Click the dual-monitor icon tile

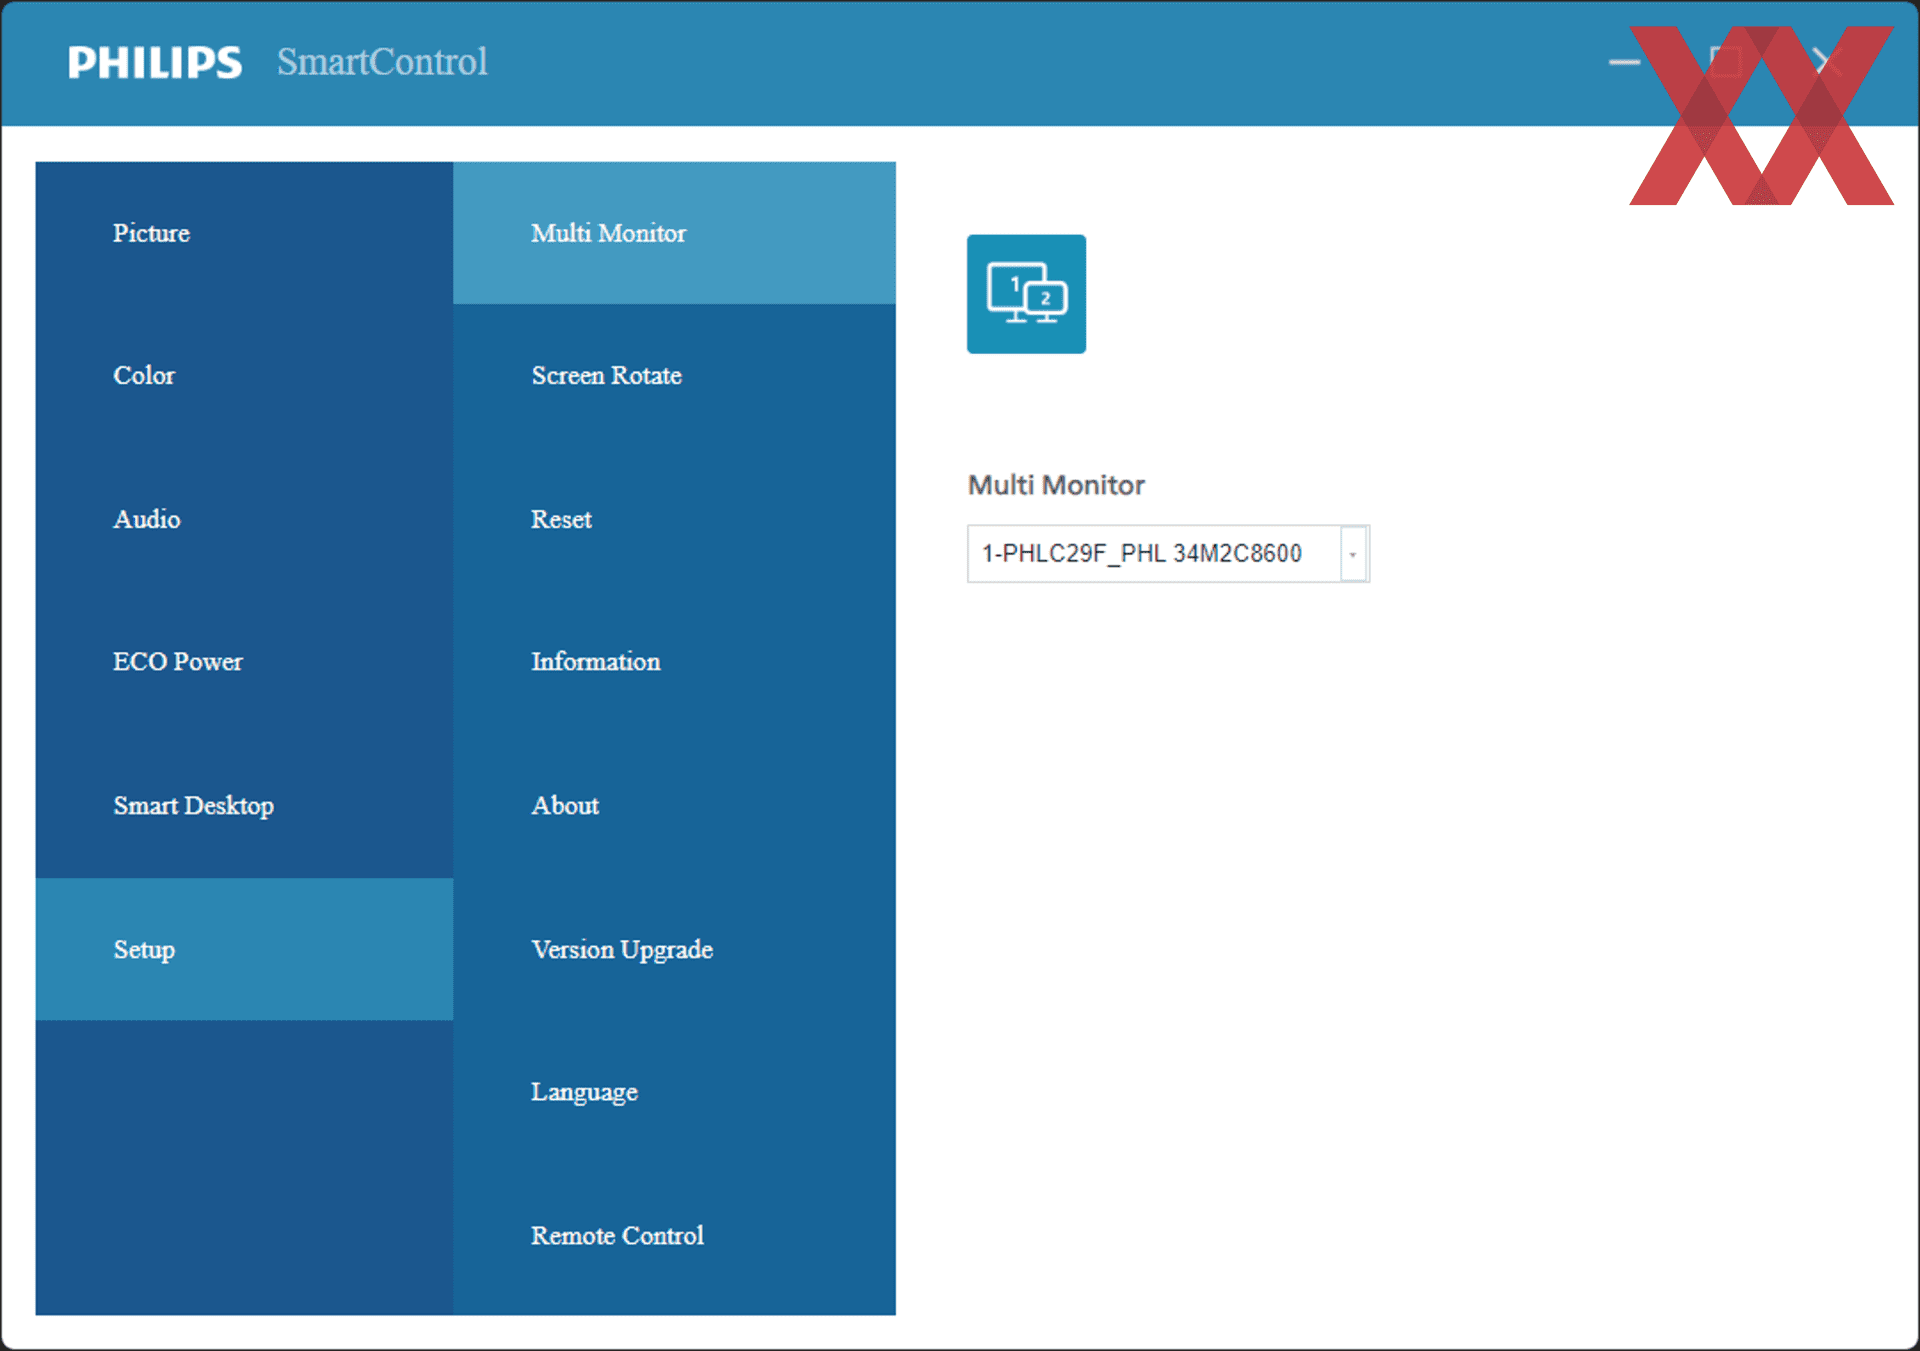(x=1026, y=294)
